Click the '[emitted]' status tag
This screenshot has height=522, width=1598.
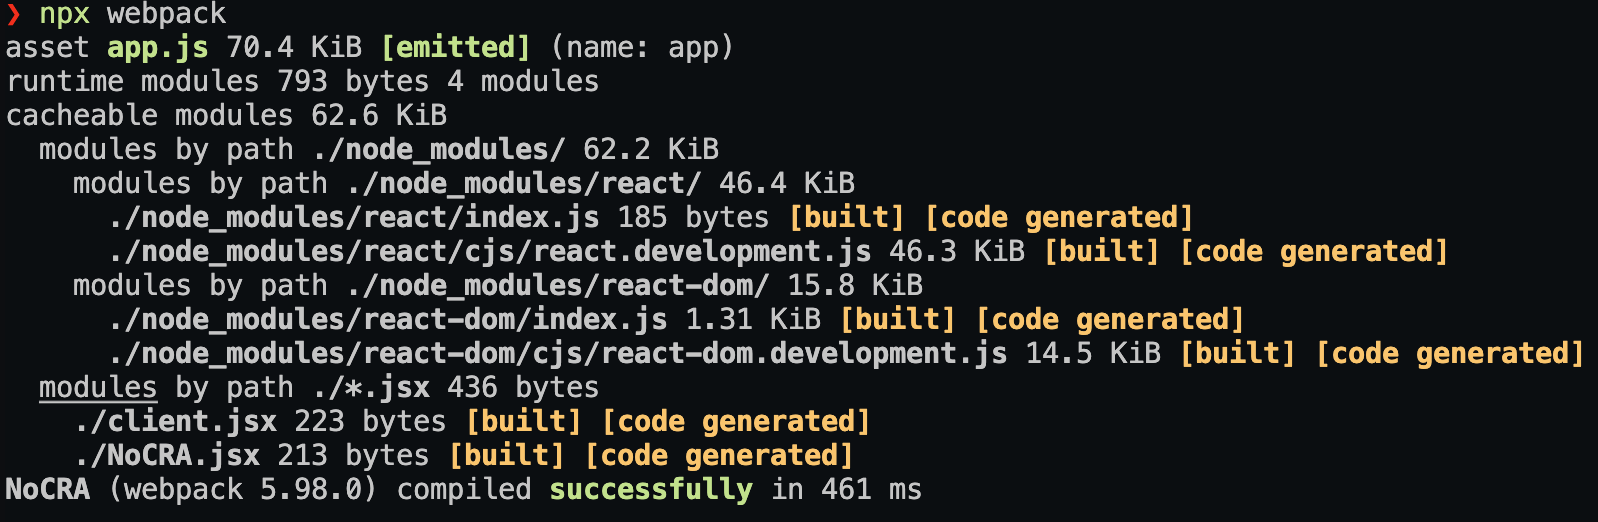456,48
